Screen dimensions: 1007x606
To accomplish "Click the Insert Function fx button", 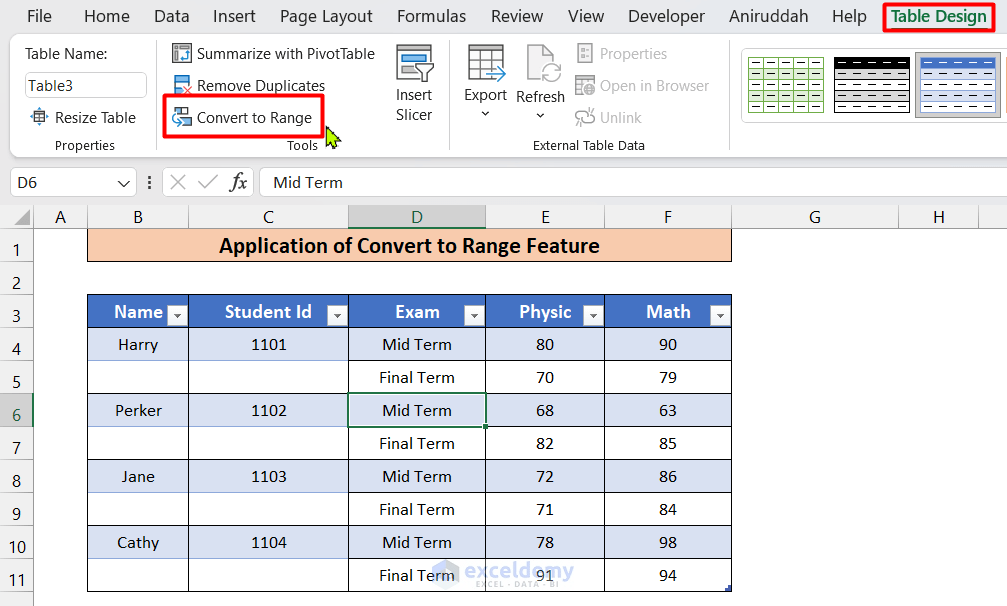I will [239, 183].
